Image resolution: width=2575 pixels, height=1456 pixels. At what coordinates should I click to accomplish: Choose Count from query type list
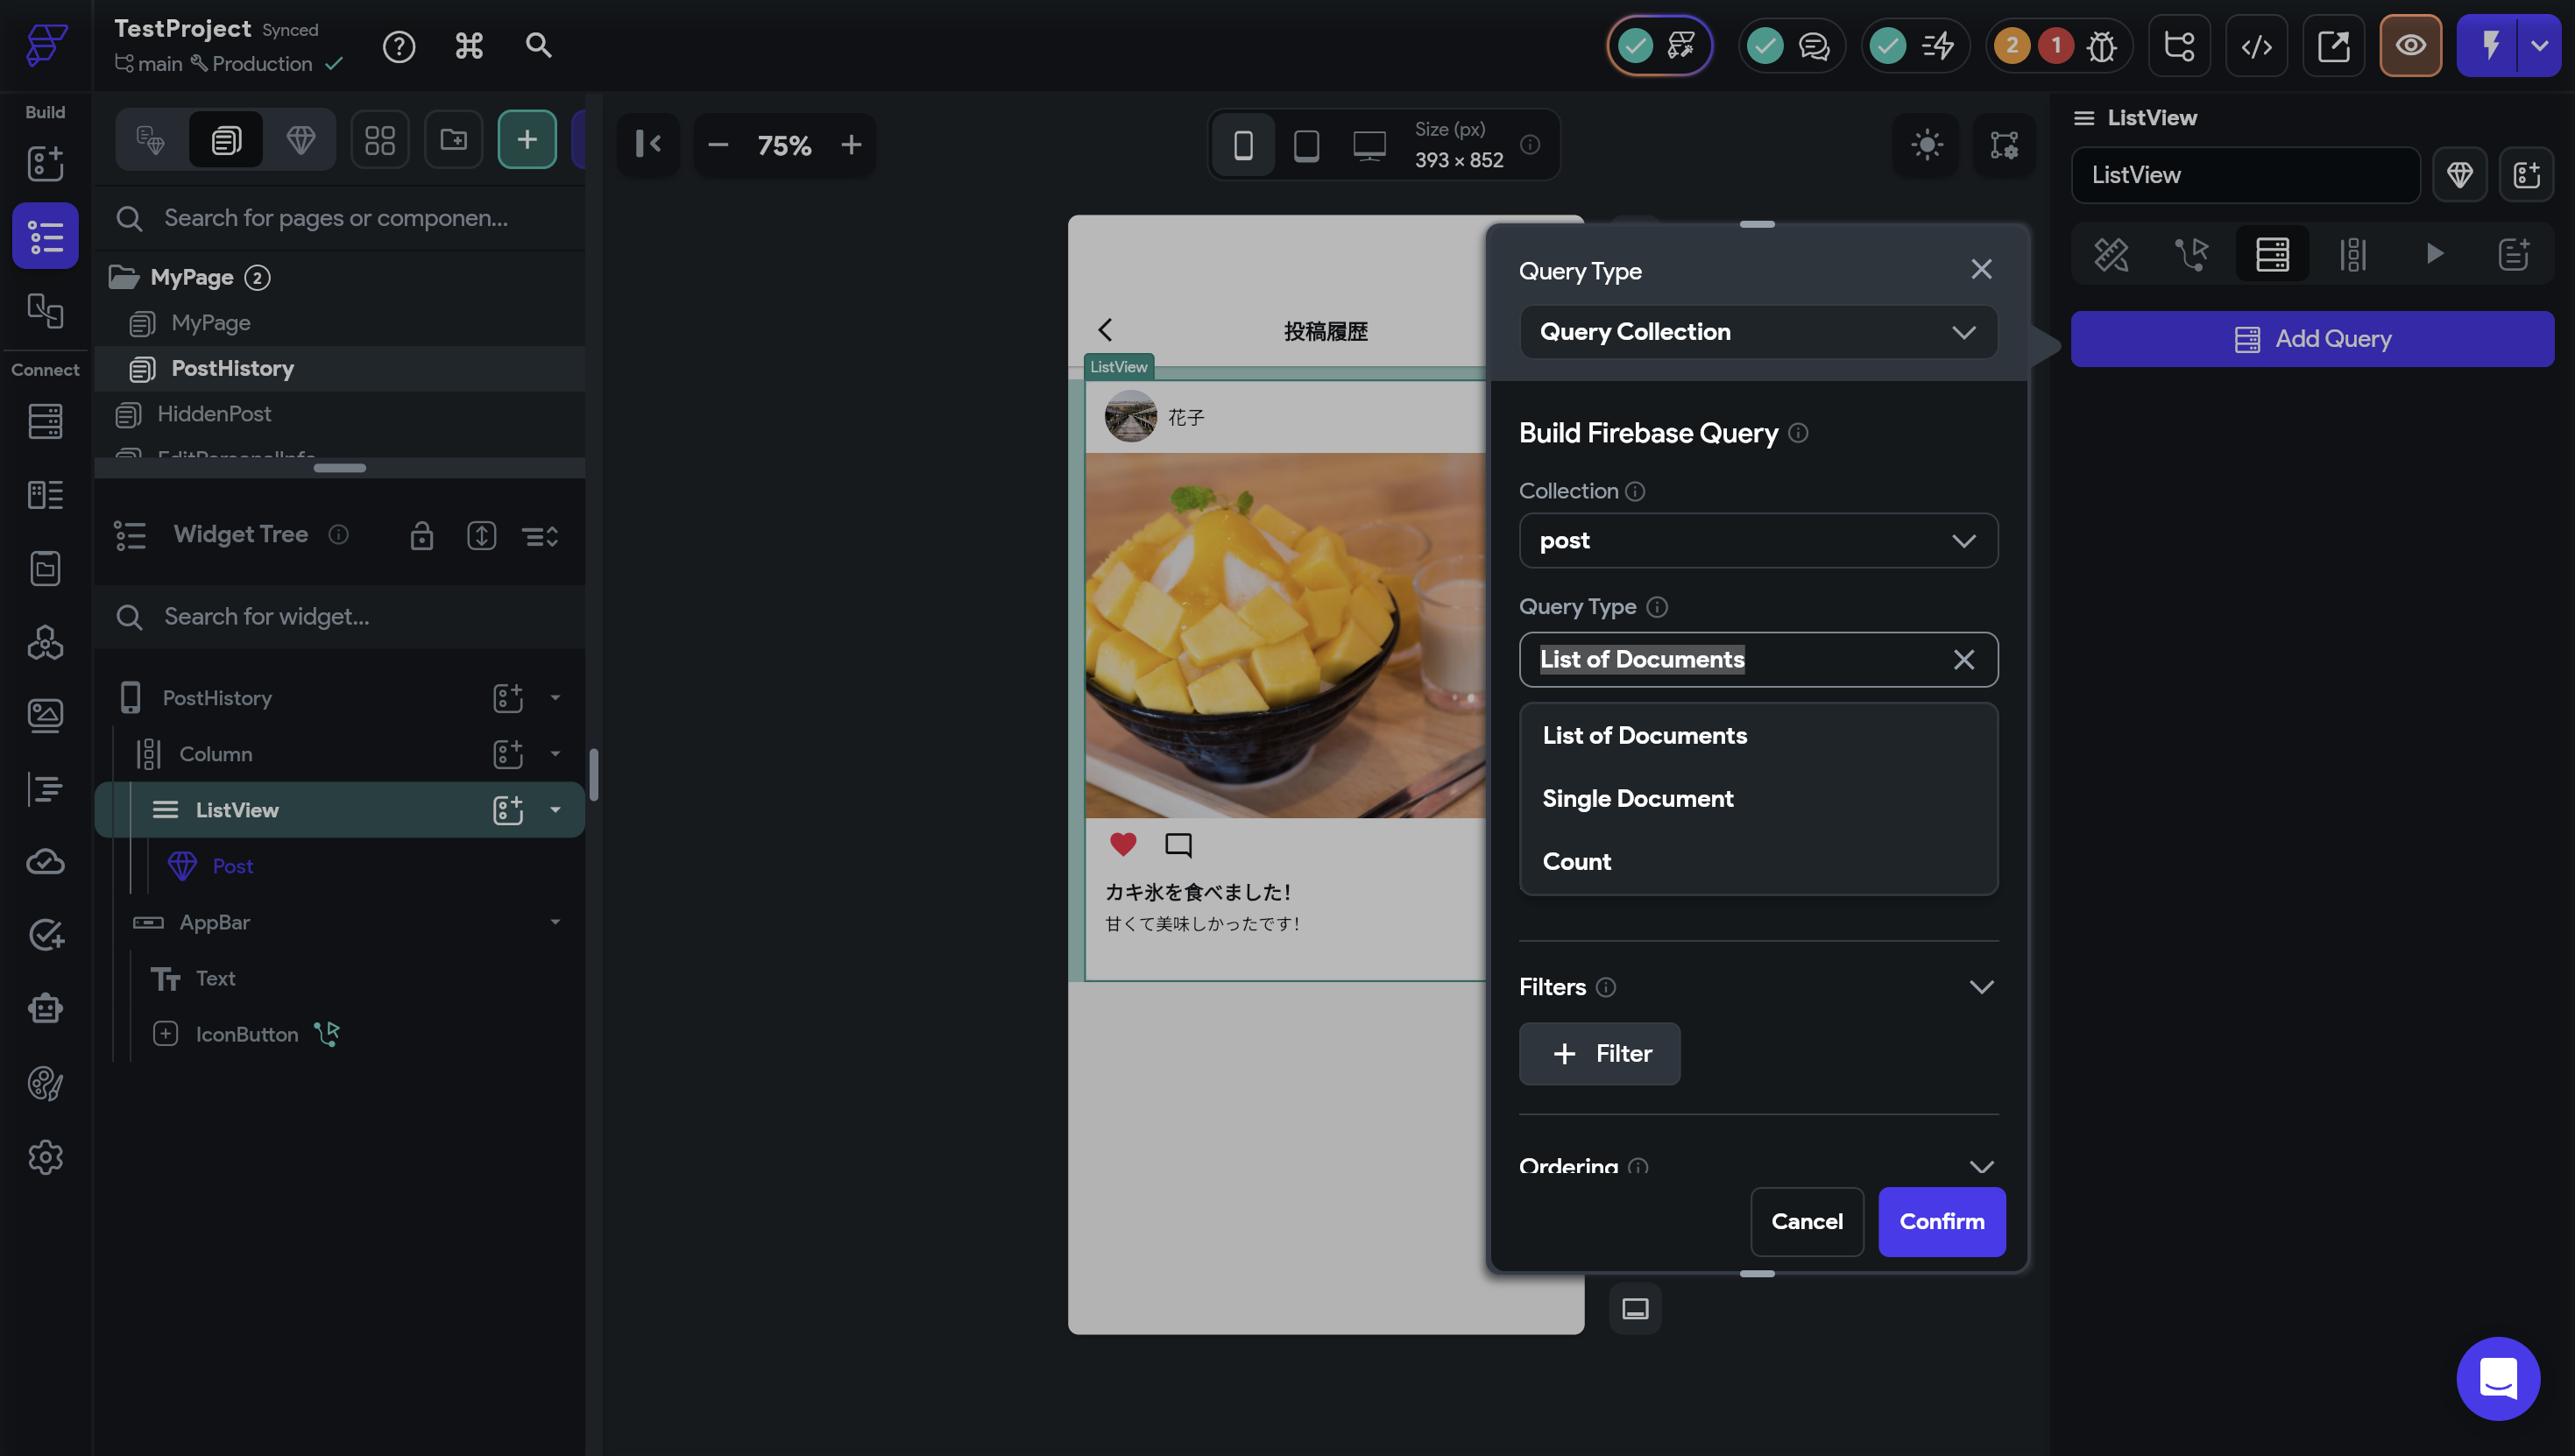point(1576,861)
